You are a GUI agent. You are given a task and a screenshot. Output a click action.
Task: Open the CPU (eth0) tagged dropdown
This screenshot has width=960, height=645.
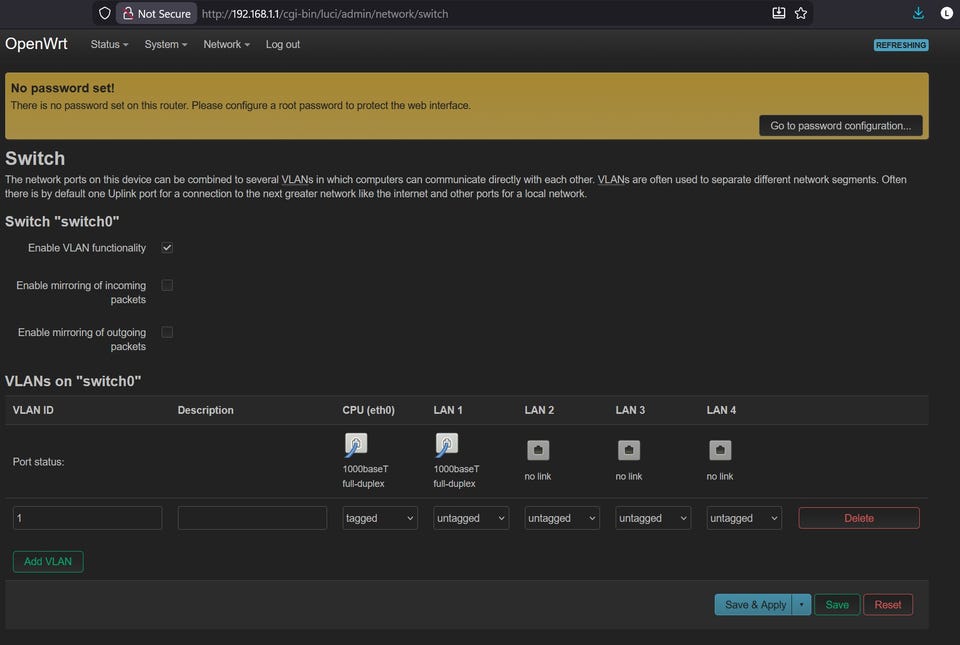[380, 518]
